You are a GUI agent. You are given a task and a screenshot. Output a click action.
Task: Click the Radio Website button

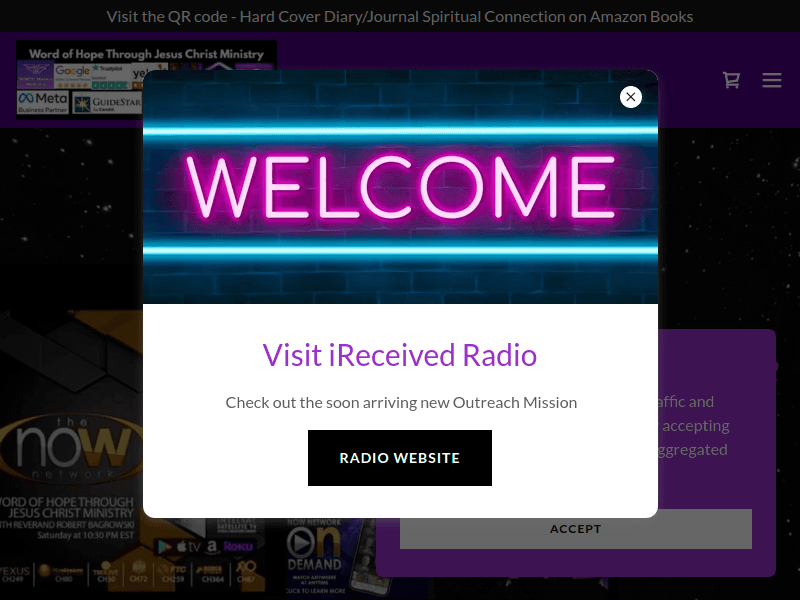(400, 458)
